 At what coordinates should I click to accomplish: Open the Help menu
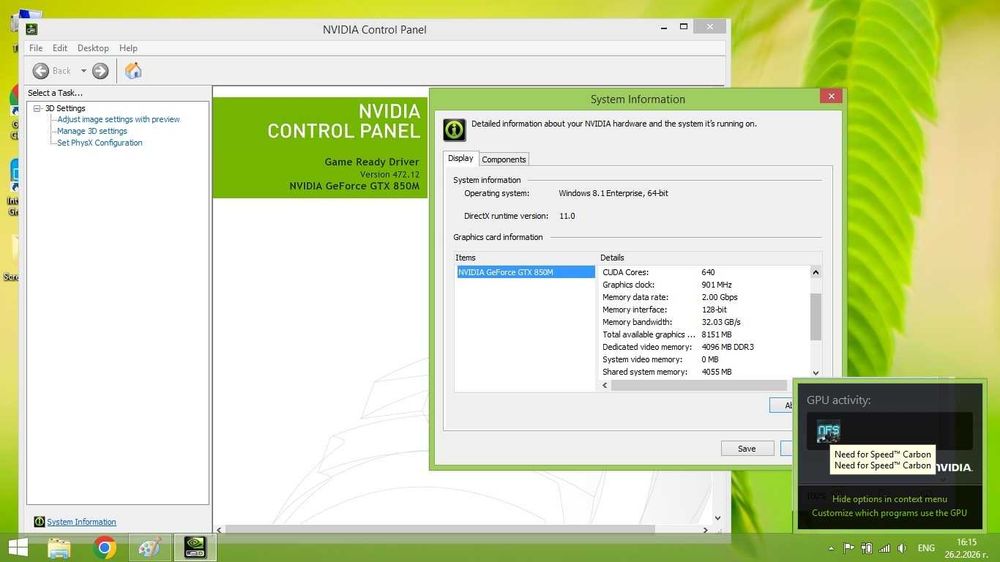coord(128,48)
